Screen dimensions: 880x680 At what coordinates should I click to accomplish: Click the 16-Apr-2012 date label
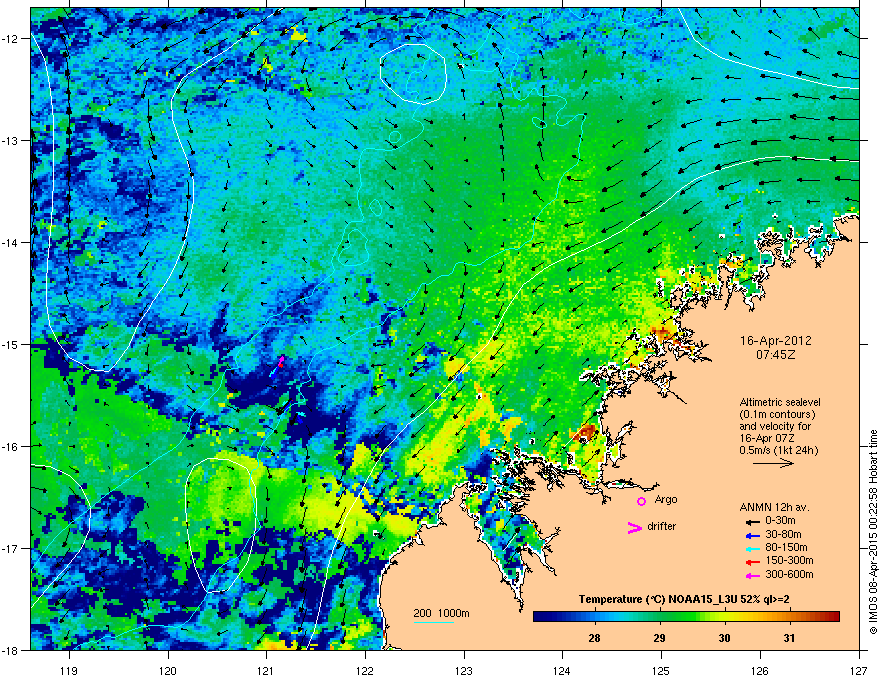[776, 341]
